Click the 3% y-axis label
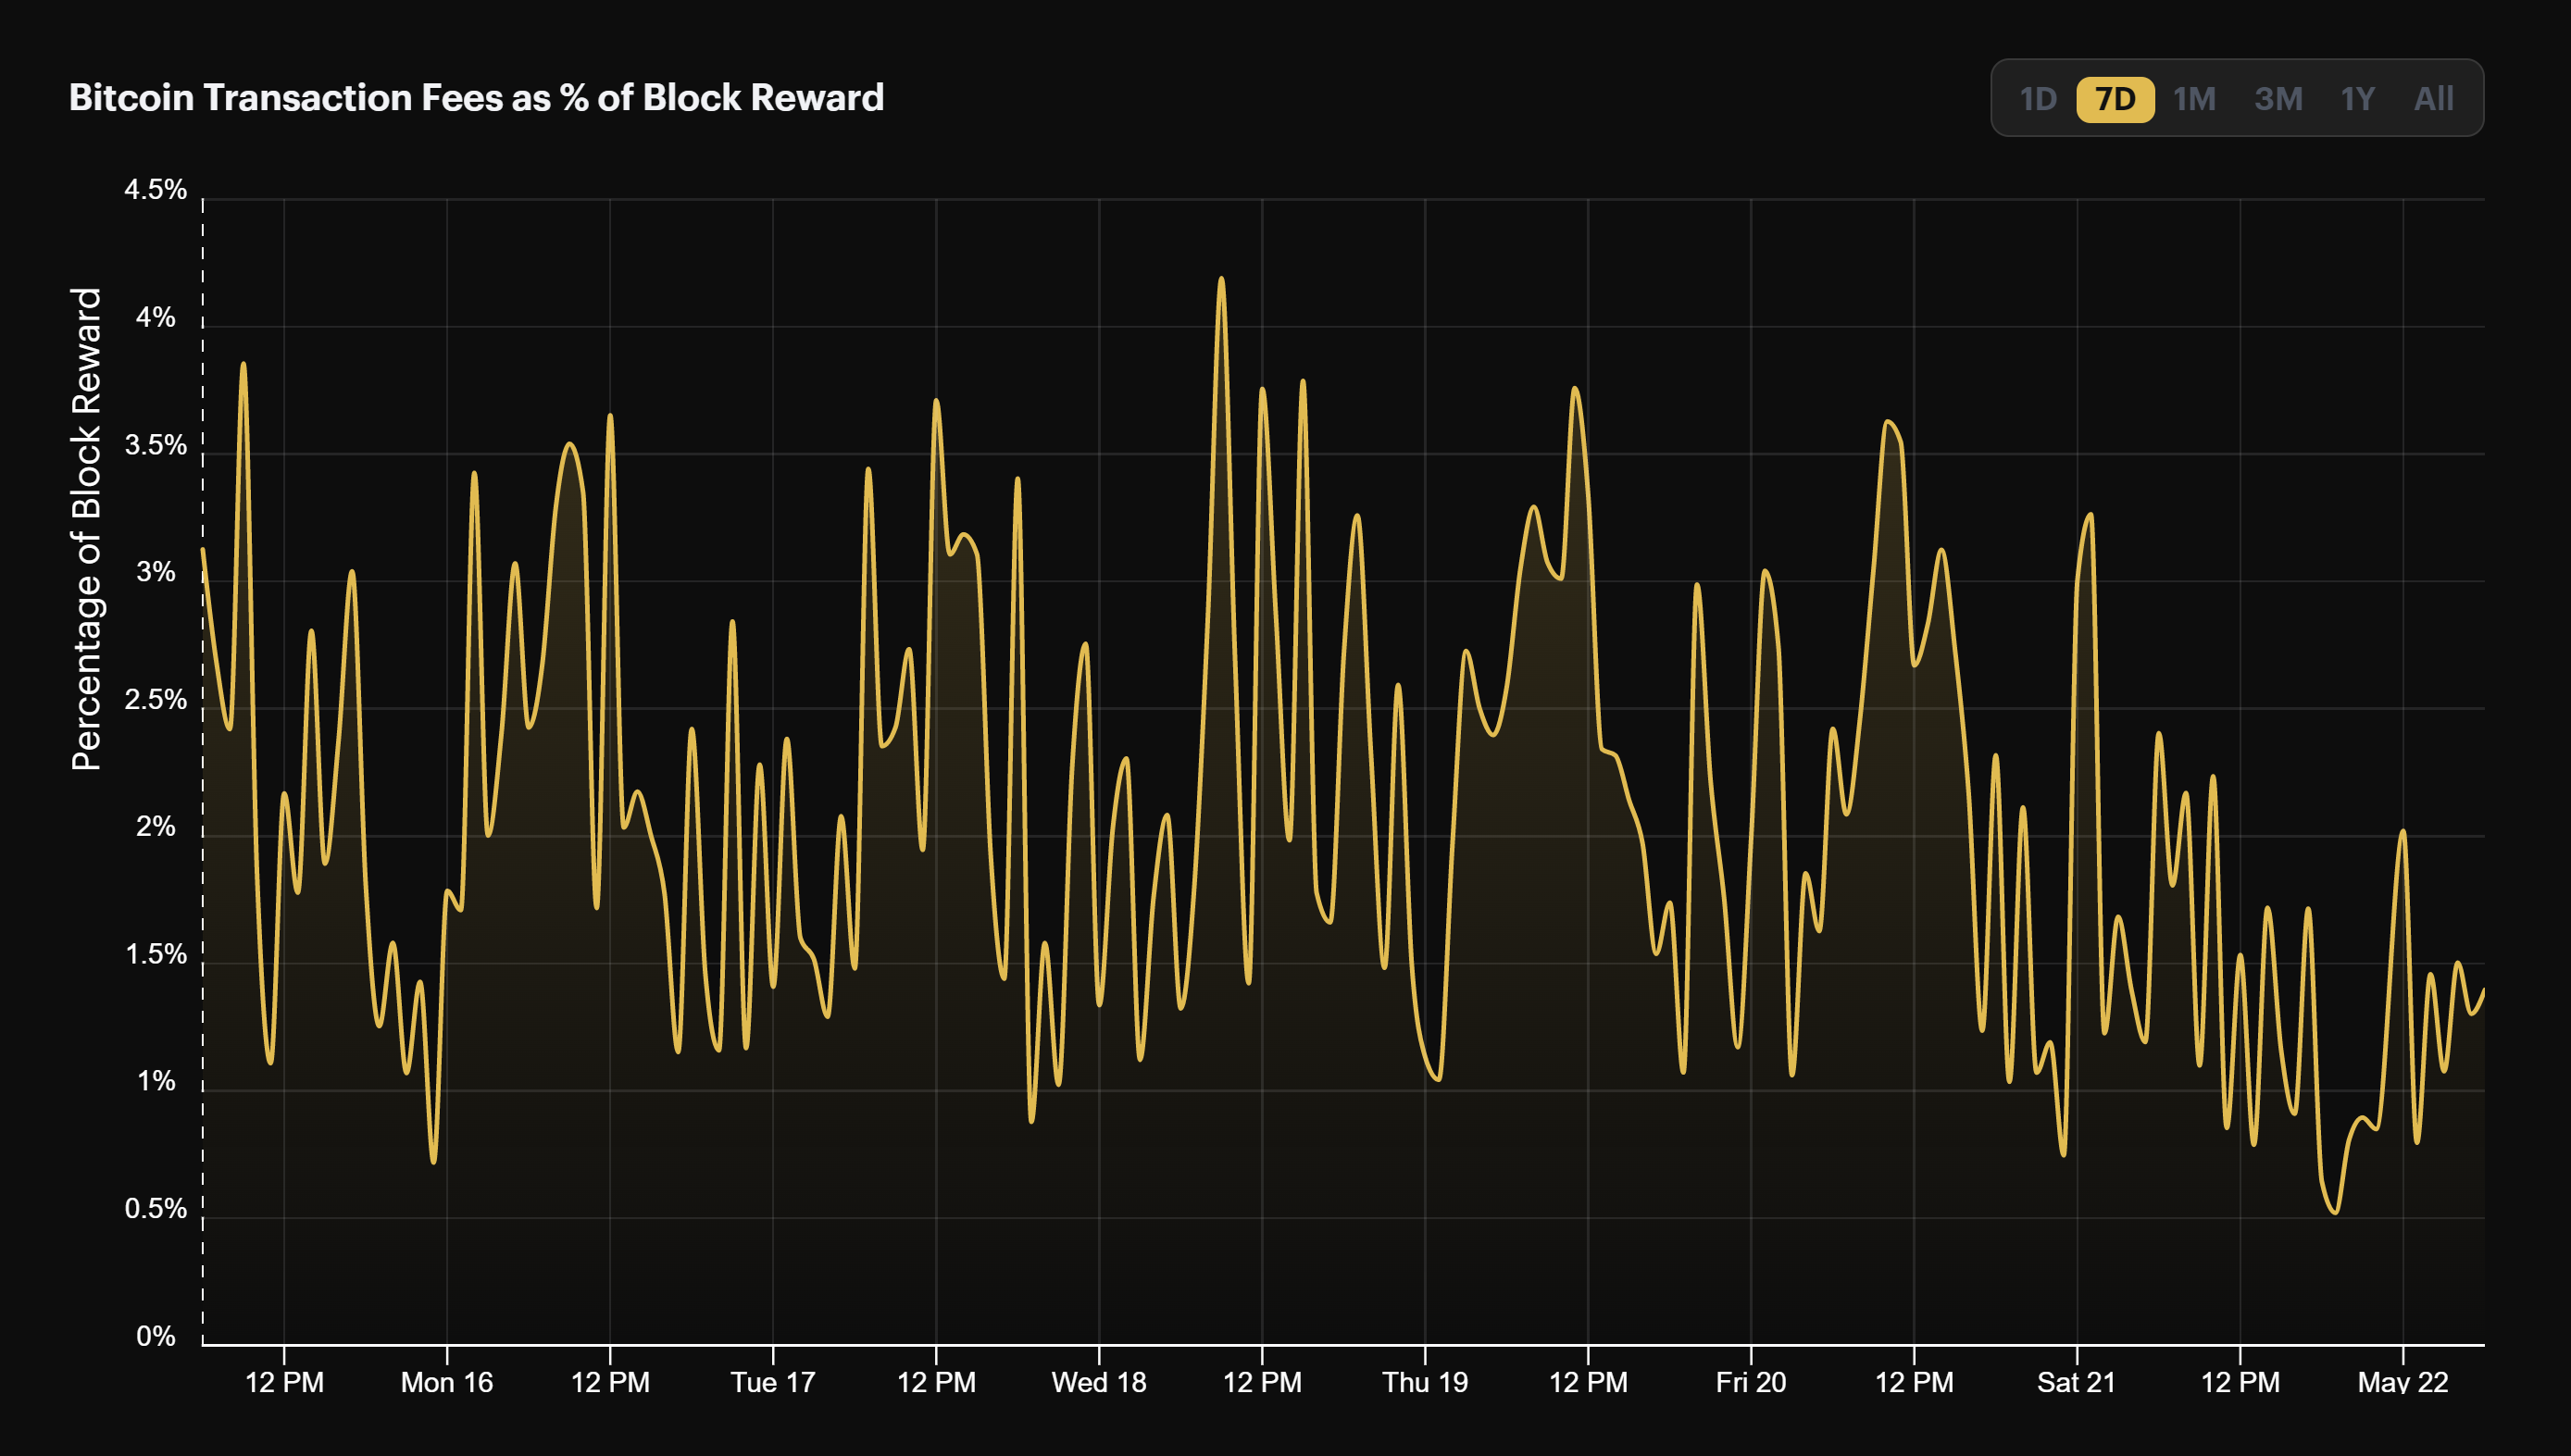Screen dimensions: 2571x1456 click(155, 572)
